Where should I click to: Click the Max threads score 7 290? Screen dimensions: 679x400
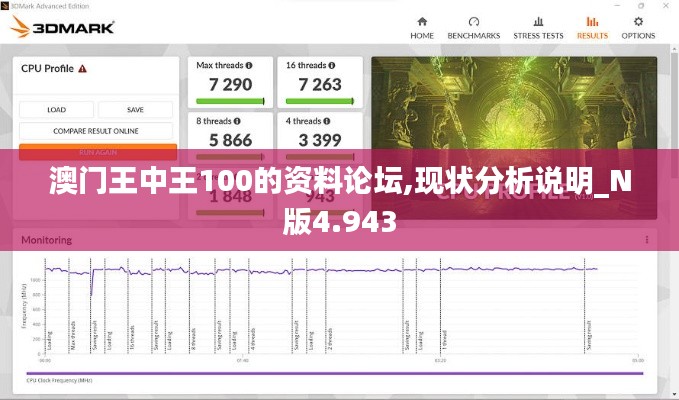tap(230, 84)
